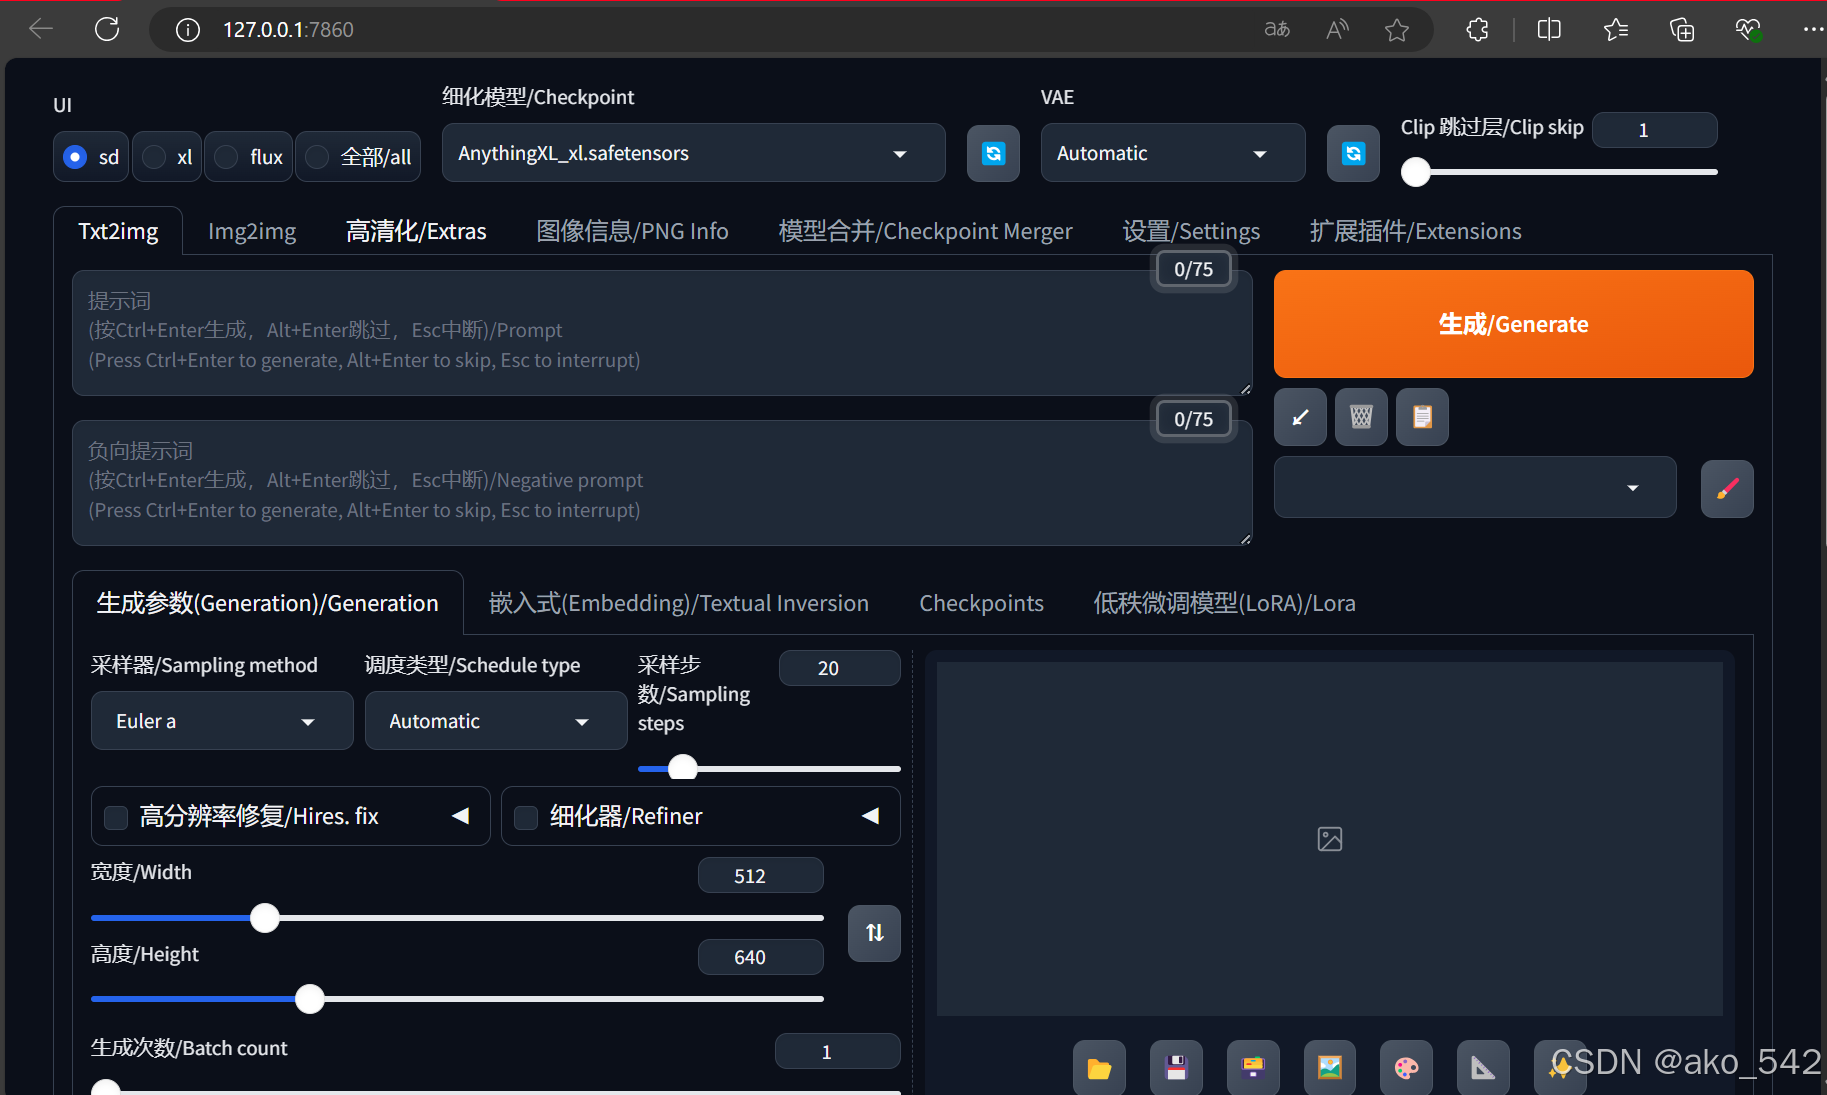The image size is (1827, 1095).
Task: Adjust the Sampling steps slider
Action: [x=769, y=768]
